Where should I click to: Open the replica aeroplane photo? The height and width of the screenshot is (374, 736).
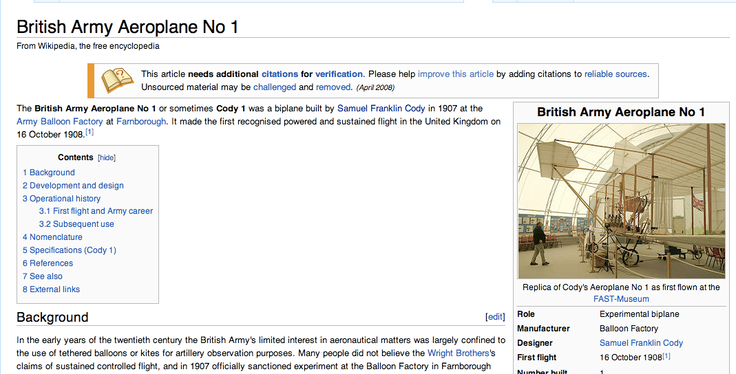pos(621,201)
